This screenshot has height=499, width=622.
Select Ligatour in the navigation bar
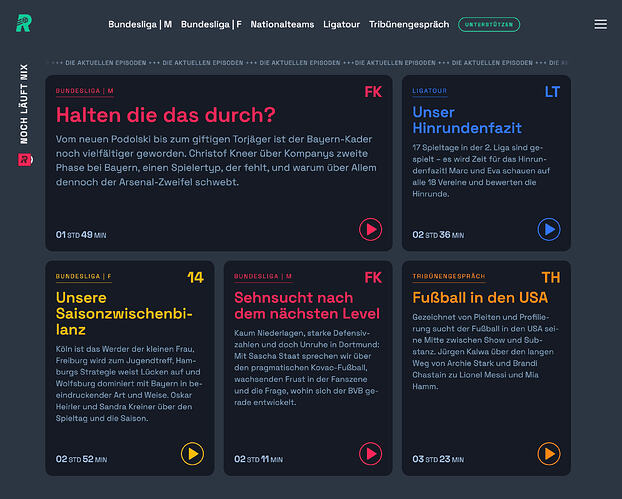click(341, 25)
